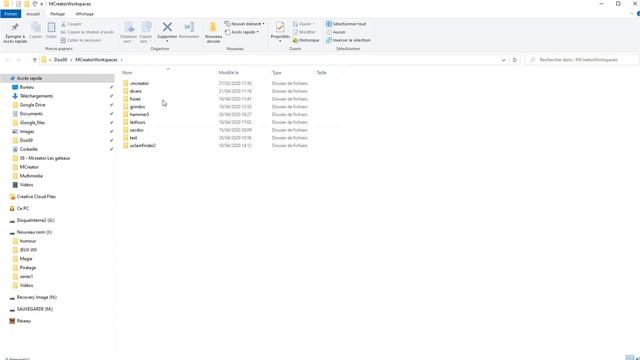Open Creative Cloud Files in the sidebar

pos(36,196)
